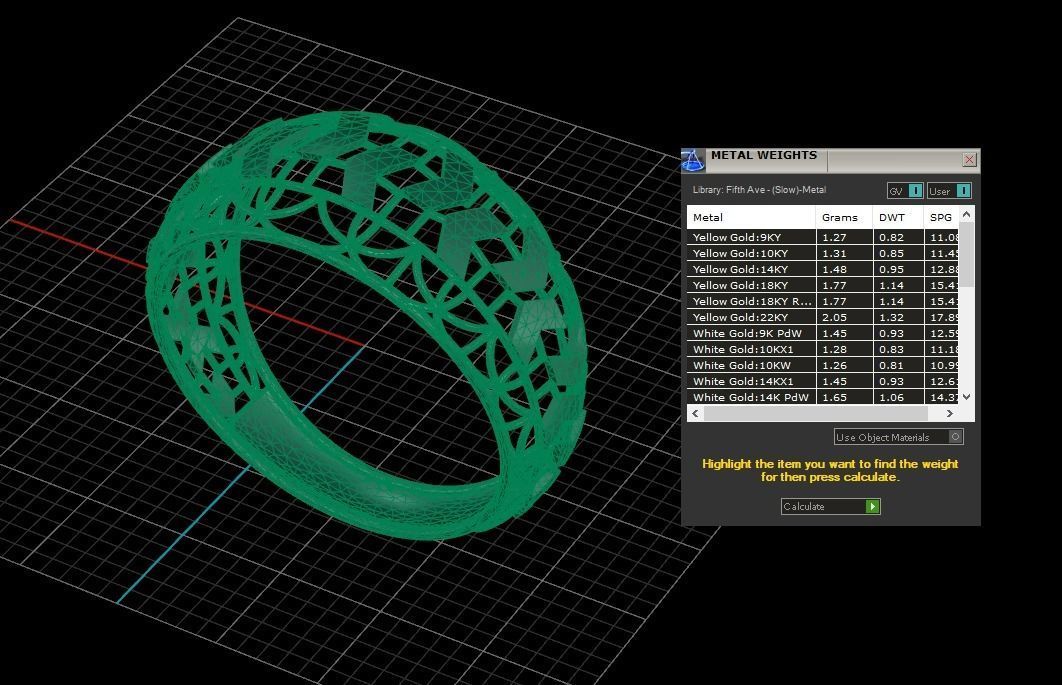Click the 0.83 DWT value for 10KX1

point(891,350)
